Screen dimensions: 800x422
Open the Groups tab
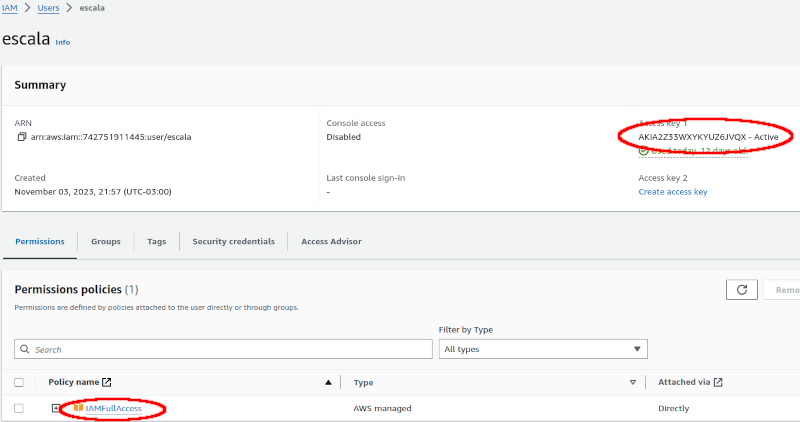tap(106, 241)
